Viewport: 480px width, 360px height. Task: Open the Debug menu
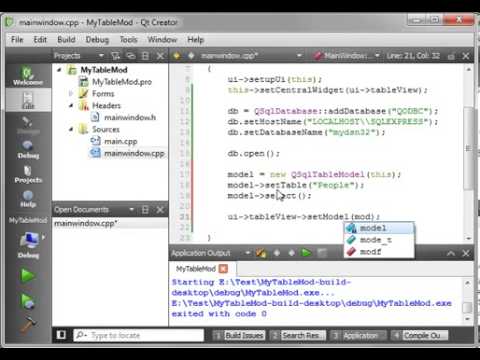[97, 40]
